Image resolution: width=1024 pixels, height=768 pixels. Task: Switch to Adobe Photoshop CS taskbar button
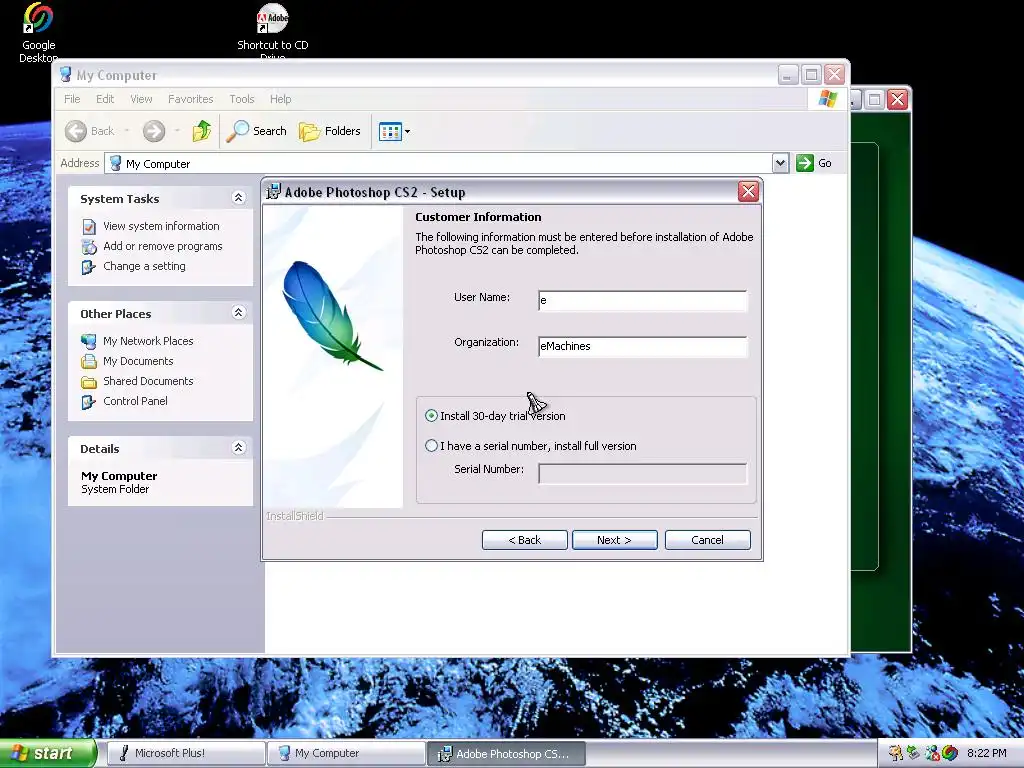tap(507, 753)
